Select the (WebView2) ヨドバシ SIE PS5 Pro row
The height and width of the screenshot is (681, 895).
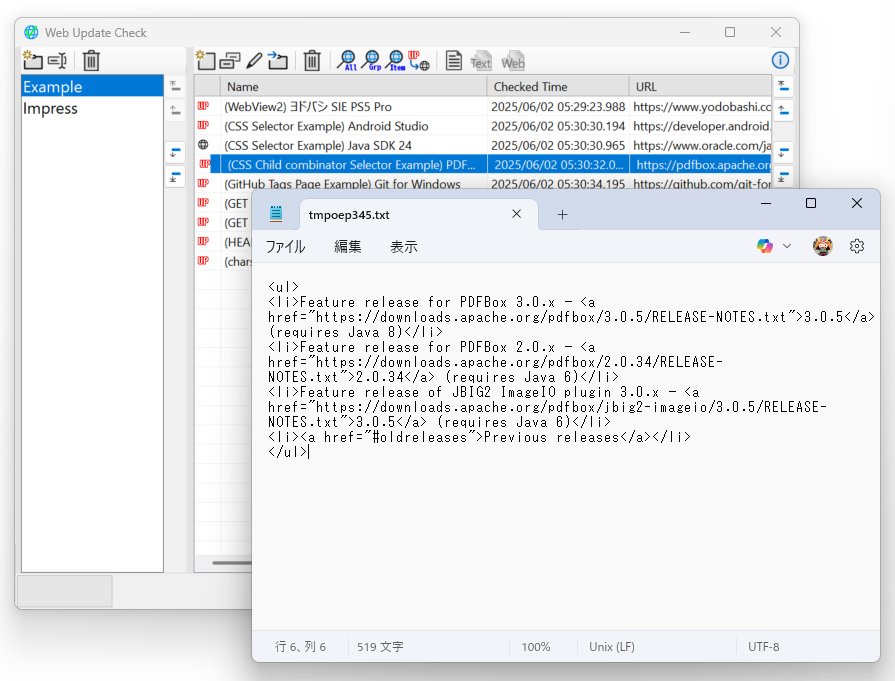pyautogui.click(x=483, y=107)
